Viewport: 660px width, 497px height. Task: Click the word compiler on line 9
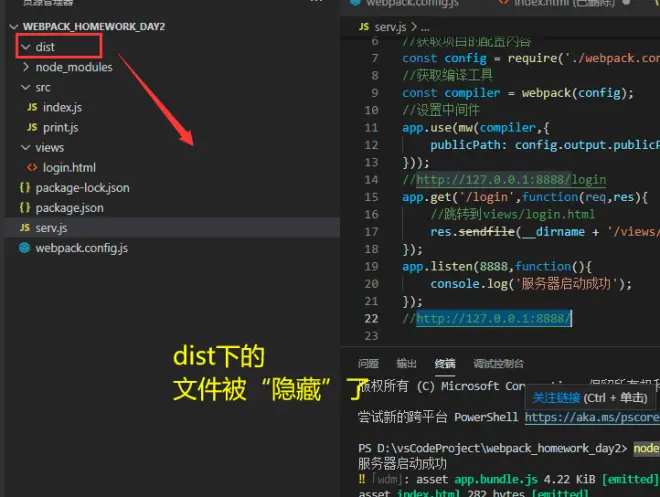472,93
